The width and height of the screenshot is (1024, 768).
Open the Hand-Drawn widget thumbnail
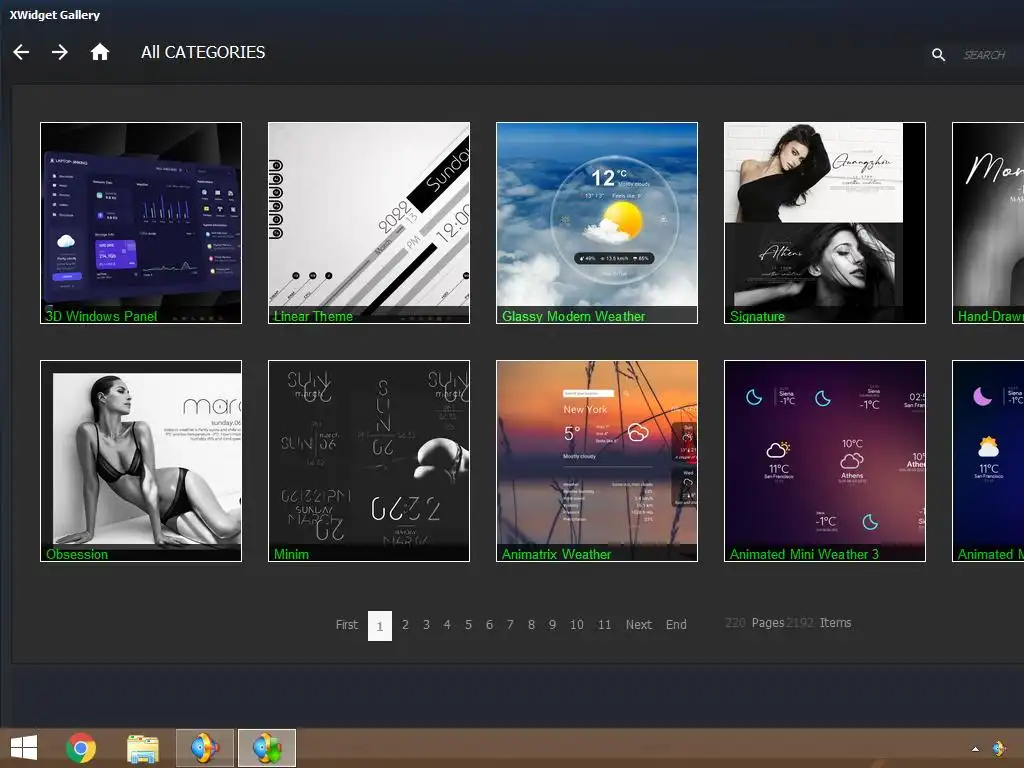[x=988, y=223]
